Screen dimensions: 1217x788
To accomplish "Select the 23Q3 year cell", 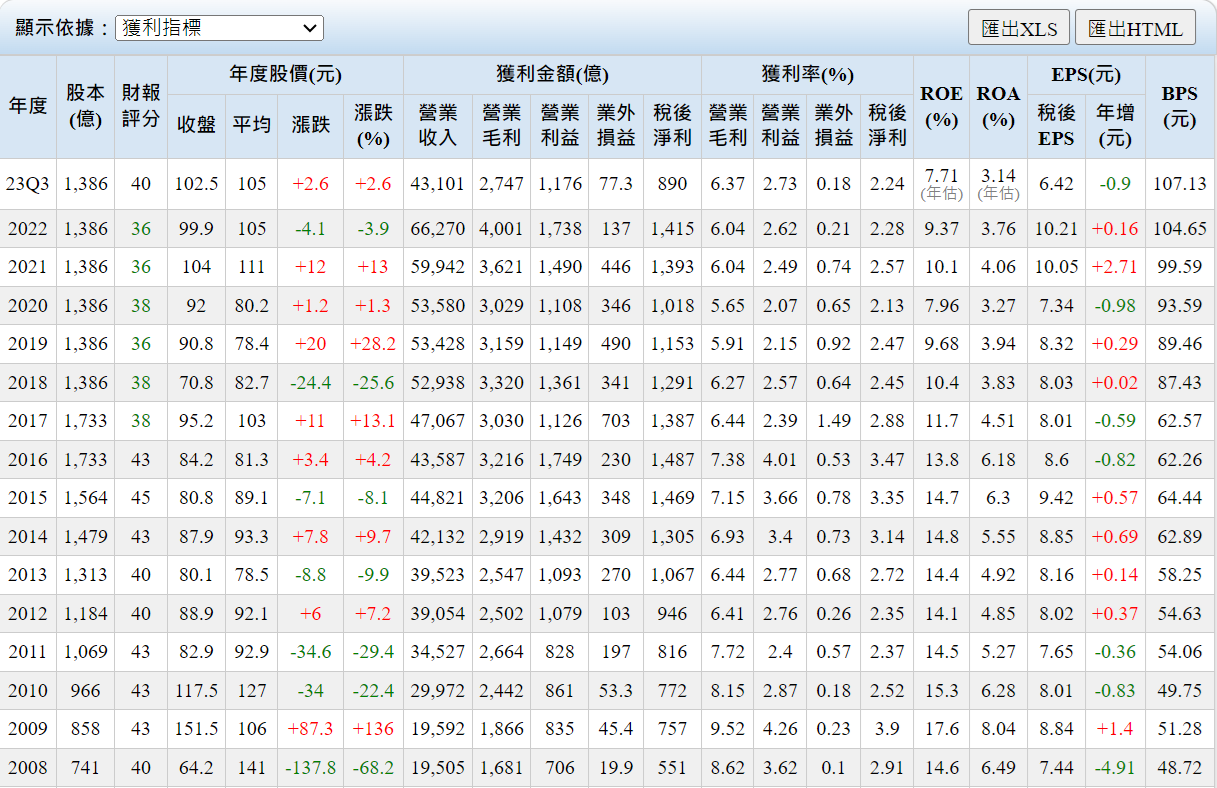I will 28,184.
